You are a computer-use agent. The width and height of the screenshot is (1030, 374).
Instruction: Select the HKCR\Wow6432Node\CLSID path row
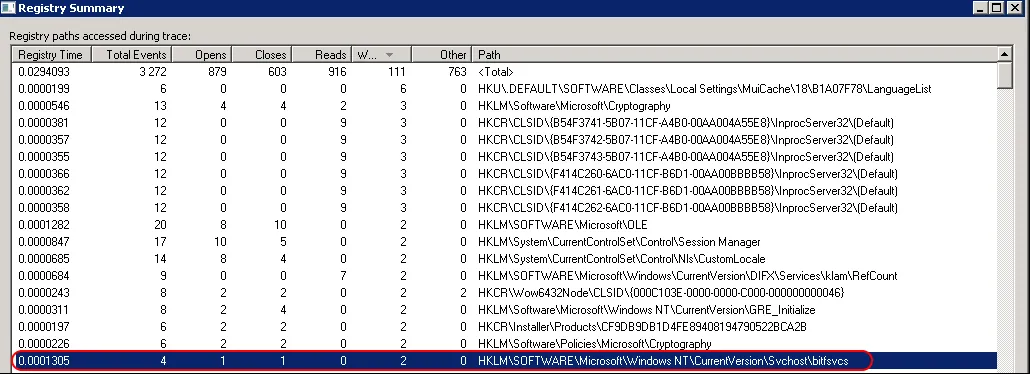tap(504, 293)
